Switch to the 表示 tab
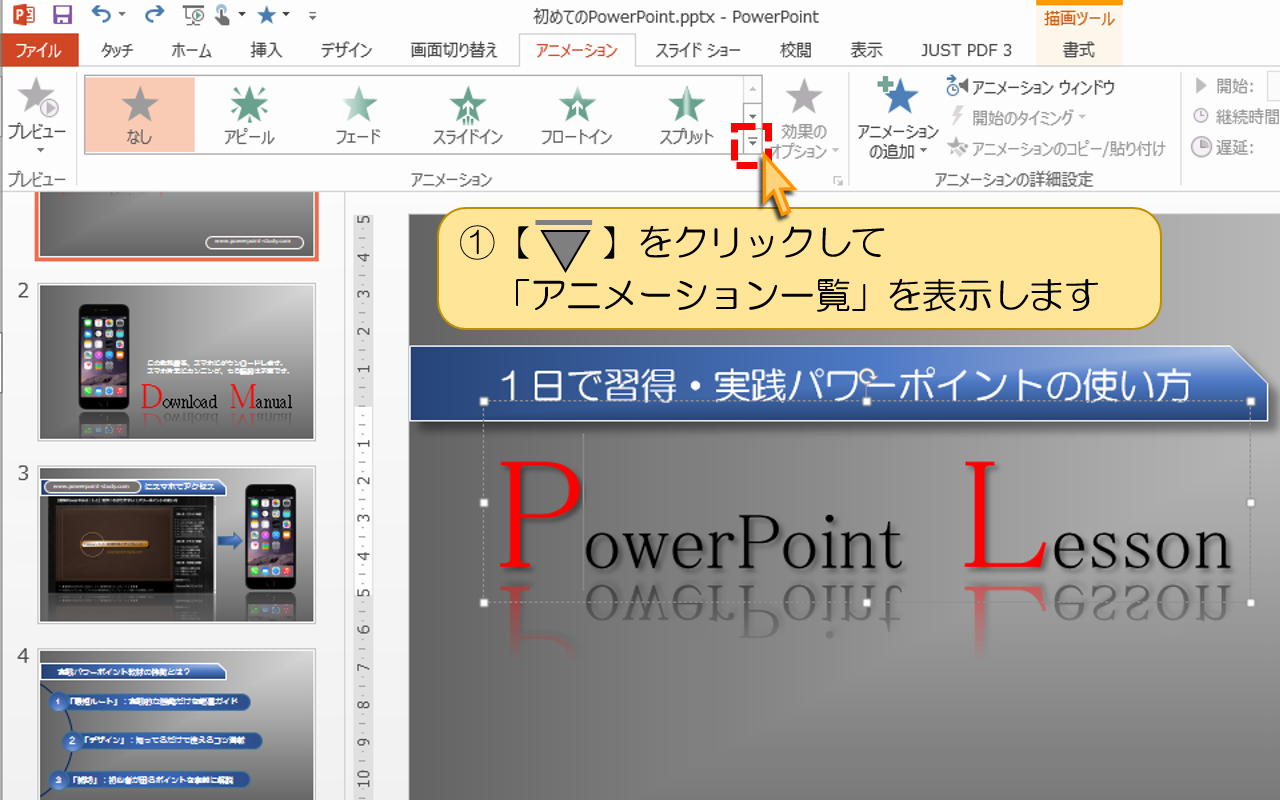1280x800 pixels. [x=866, y=50]
